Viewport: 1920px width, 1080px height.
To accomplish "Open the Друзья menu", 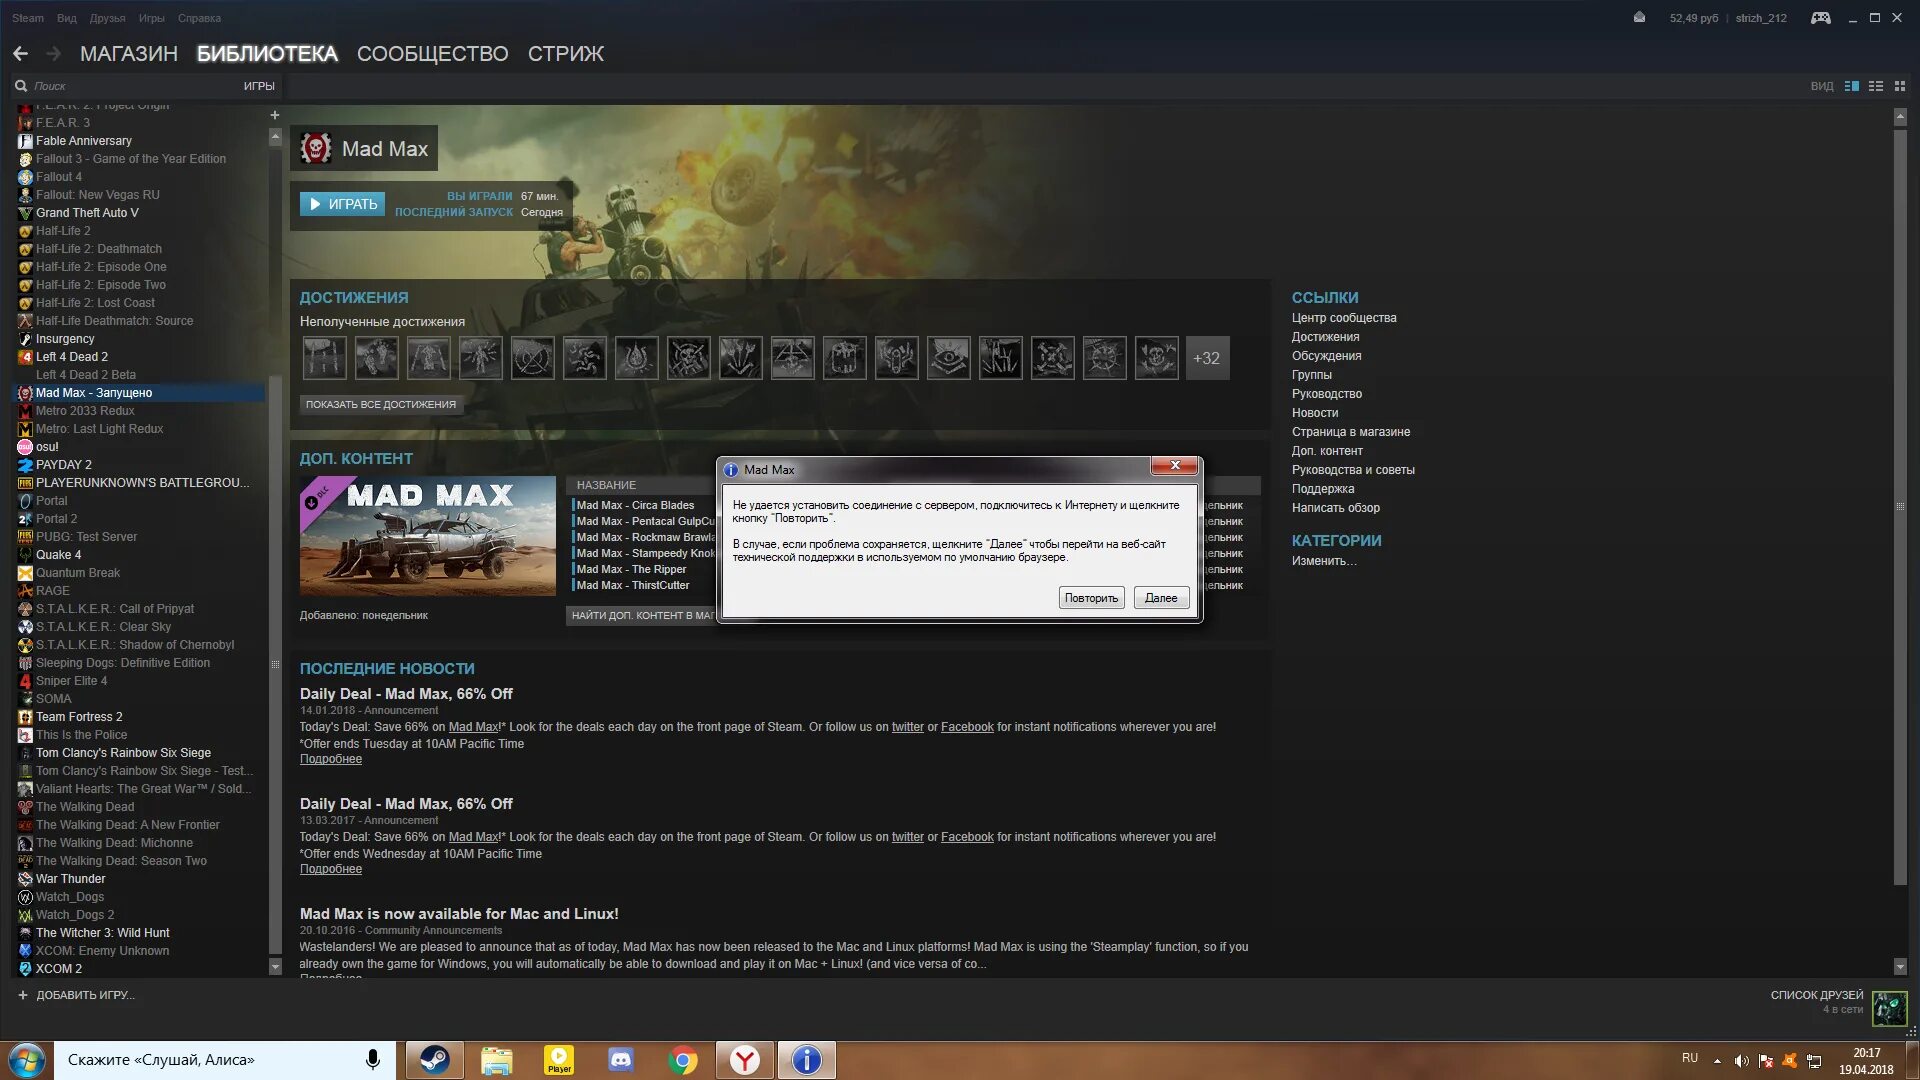I will coord(108,18).
